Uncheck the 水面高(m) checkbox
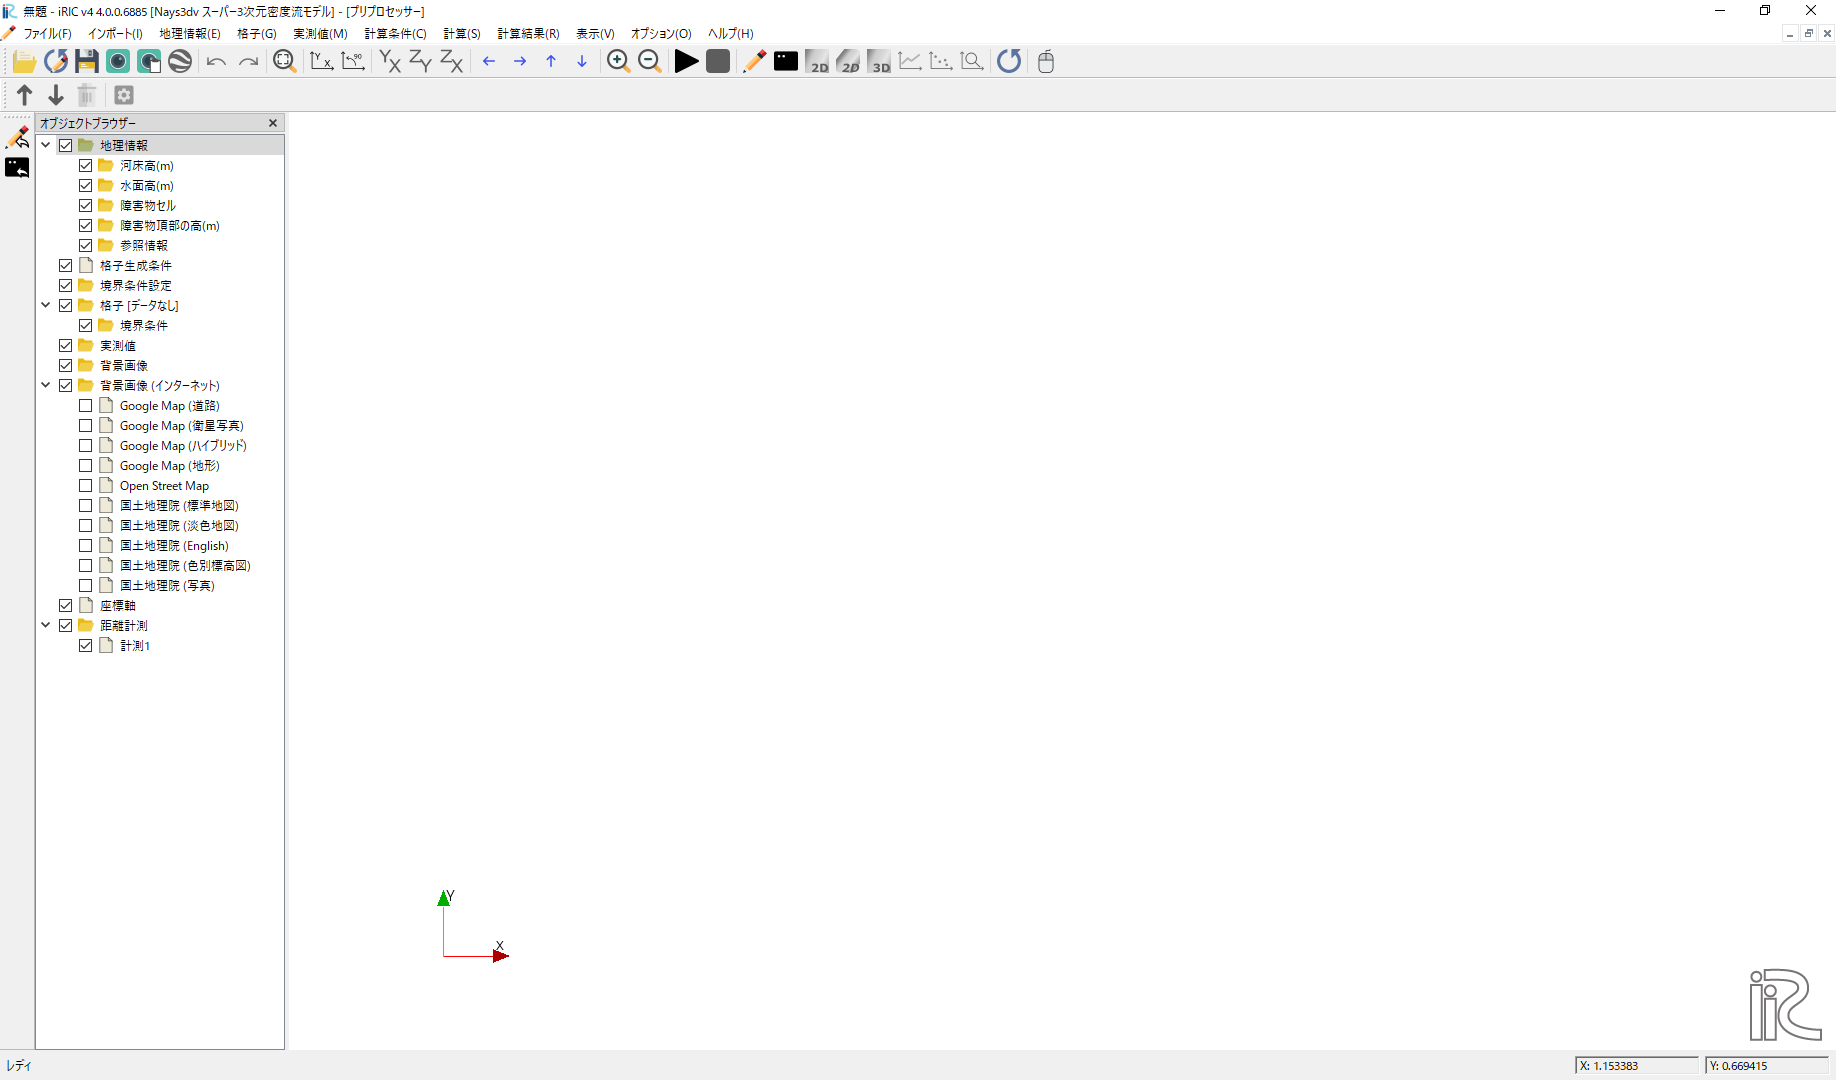 point(86,186)
